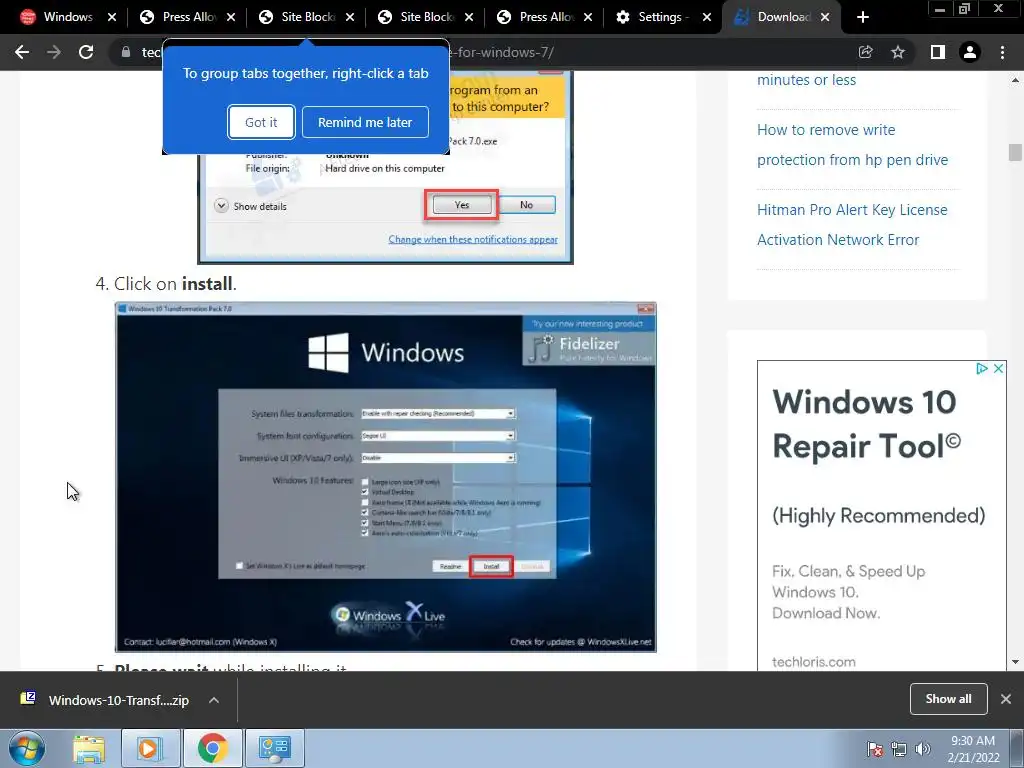Click the AdChoices triangle icon on the ad
Image resolution: width=1024 pixels, height=768 pixels.
pos(982,368)
